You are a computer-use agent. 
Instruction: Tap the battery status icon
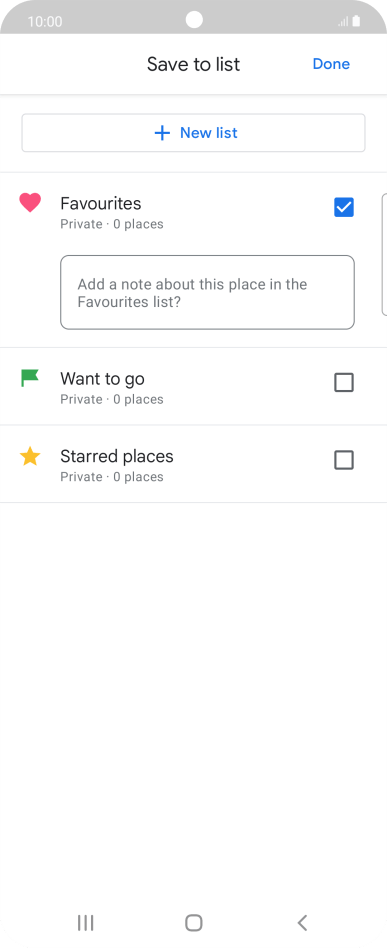coord(356,21)
